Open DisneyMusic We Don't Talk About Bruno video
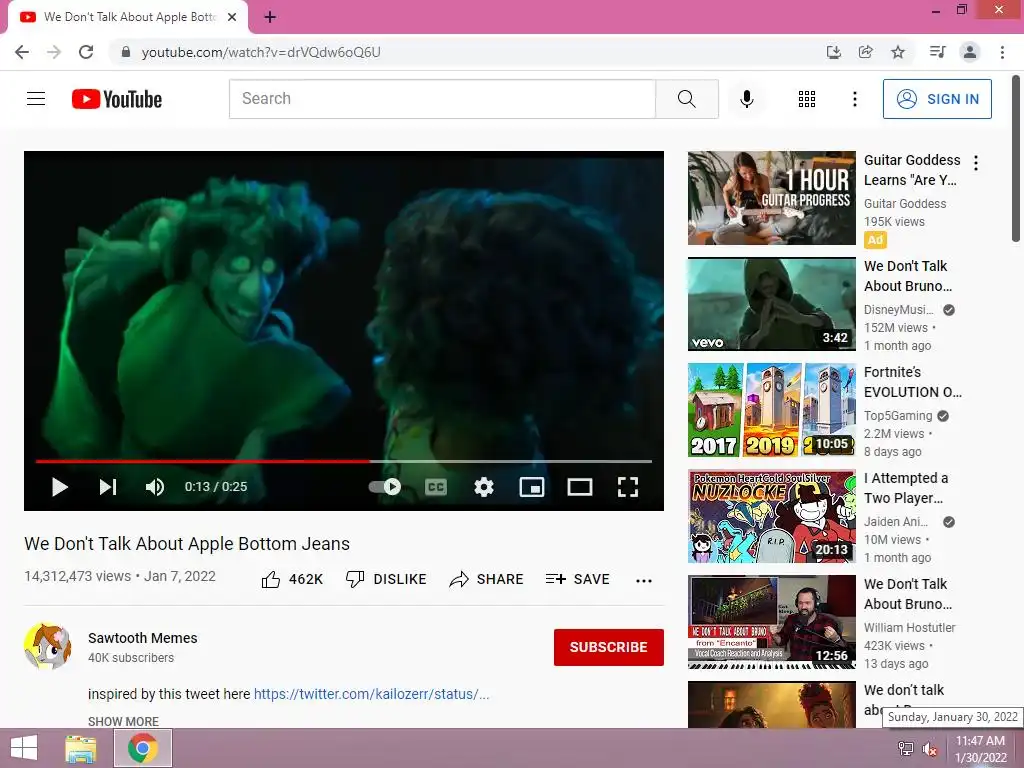This screenshot has height=768, width=1024. pyautogui.click(x=771, y=304)
